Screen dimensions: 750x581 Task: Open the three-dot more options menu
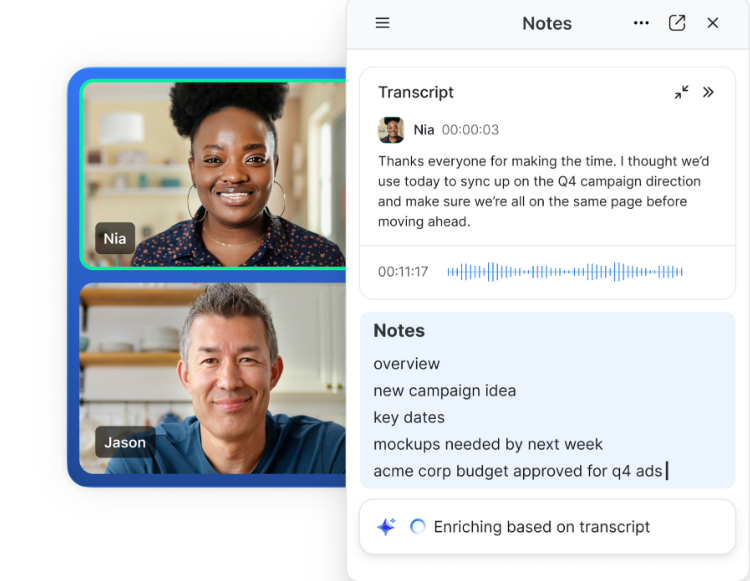(641, 23)
